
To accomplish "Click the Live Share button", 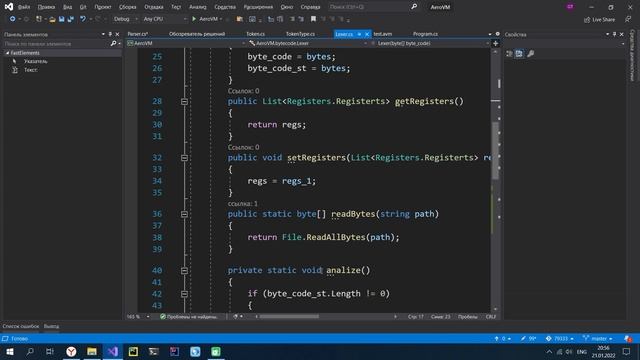I will (x=599, y=19).
